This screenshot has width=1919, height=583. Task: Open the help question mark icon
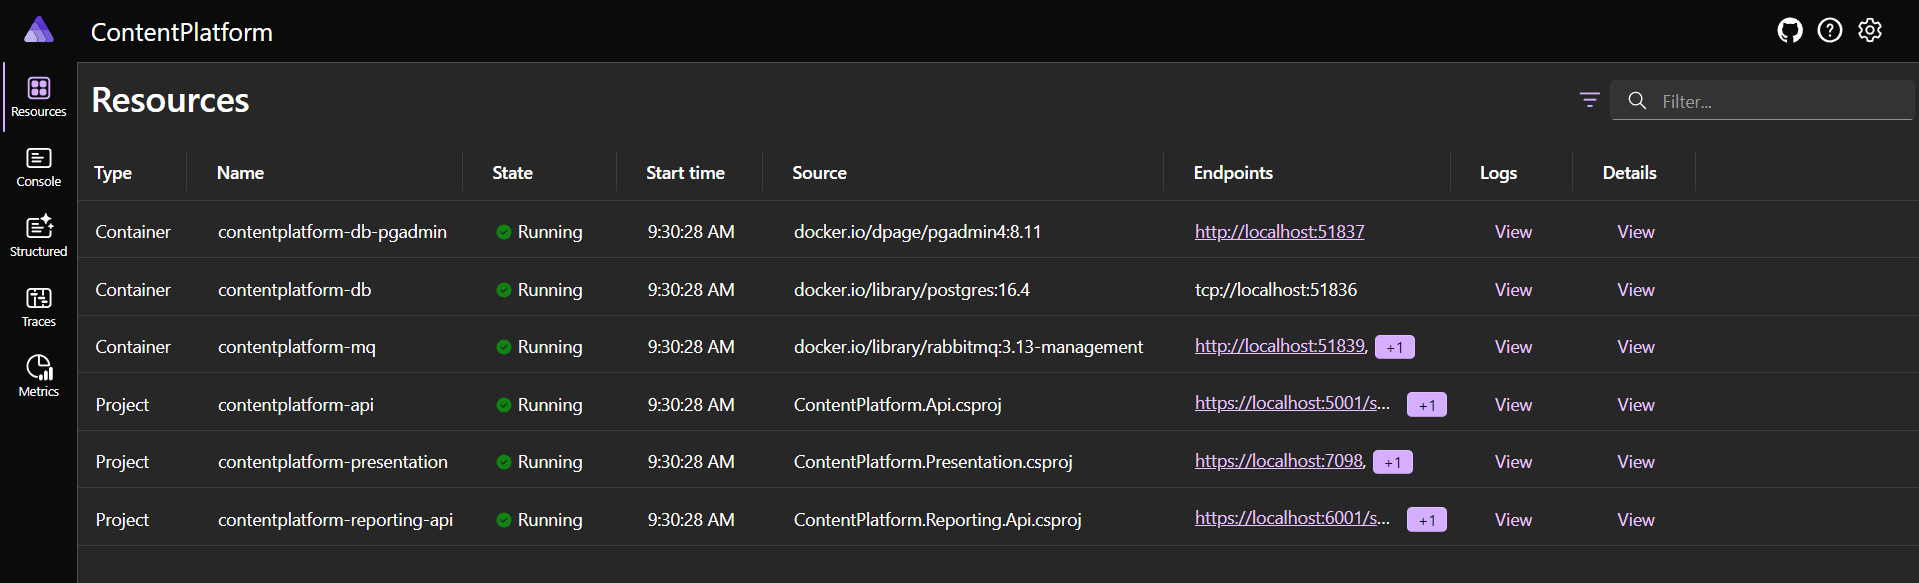pyautogui.click(x=1830, y=31)
